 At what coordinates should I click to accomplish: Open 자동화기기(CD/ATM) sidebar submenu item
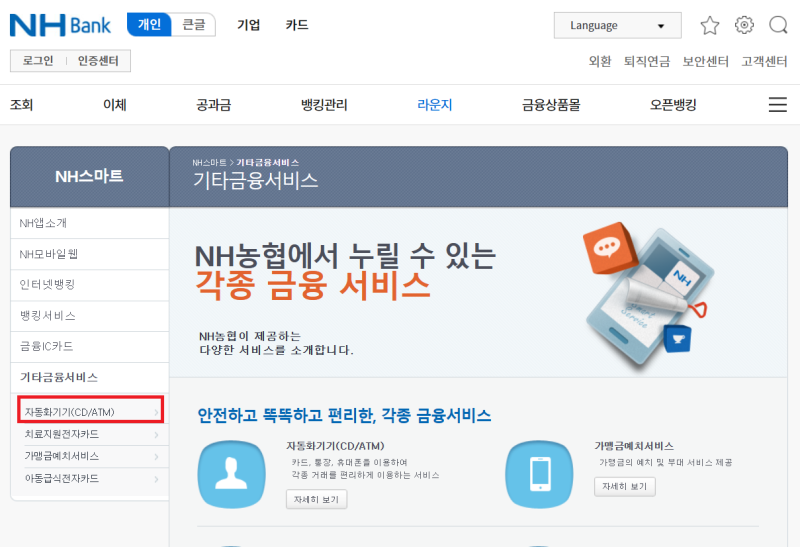[91, 410]
